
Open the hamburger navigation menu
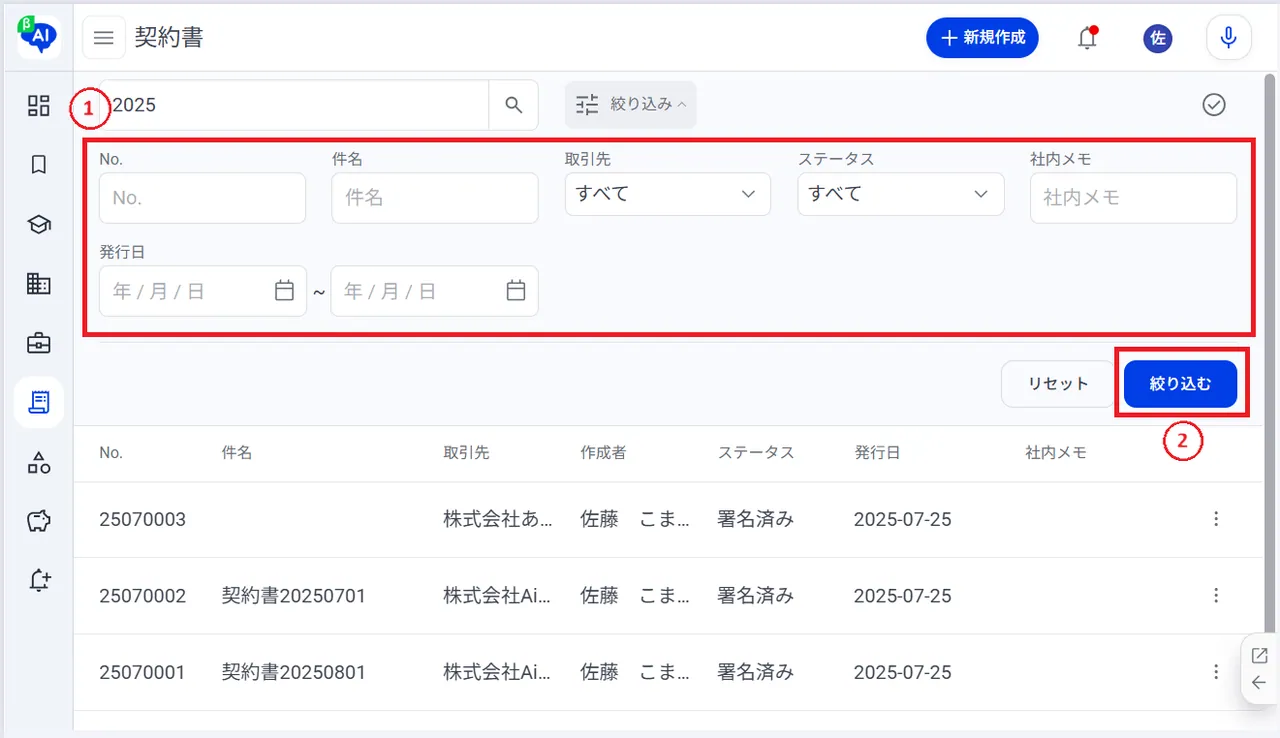104,38
